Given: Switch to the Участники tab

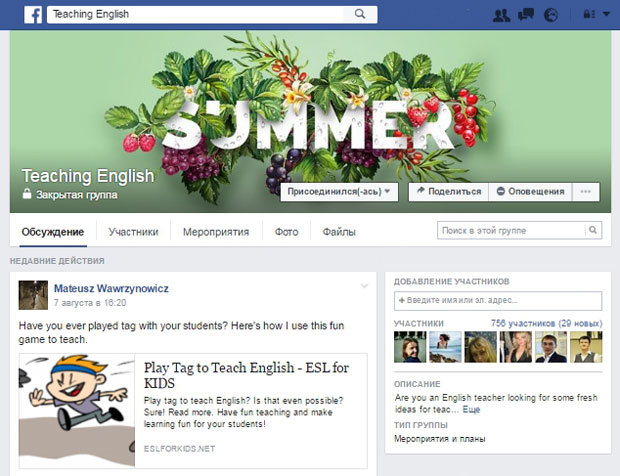Looking at the screenshot, I should [133, 232].
